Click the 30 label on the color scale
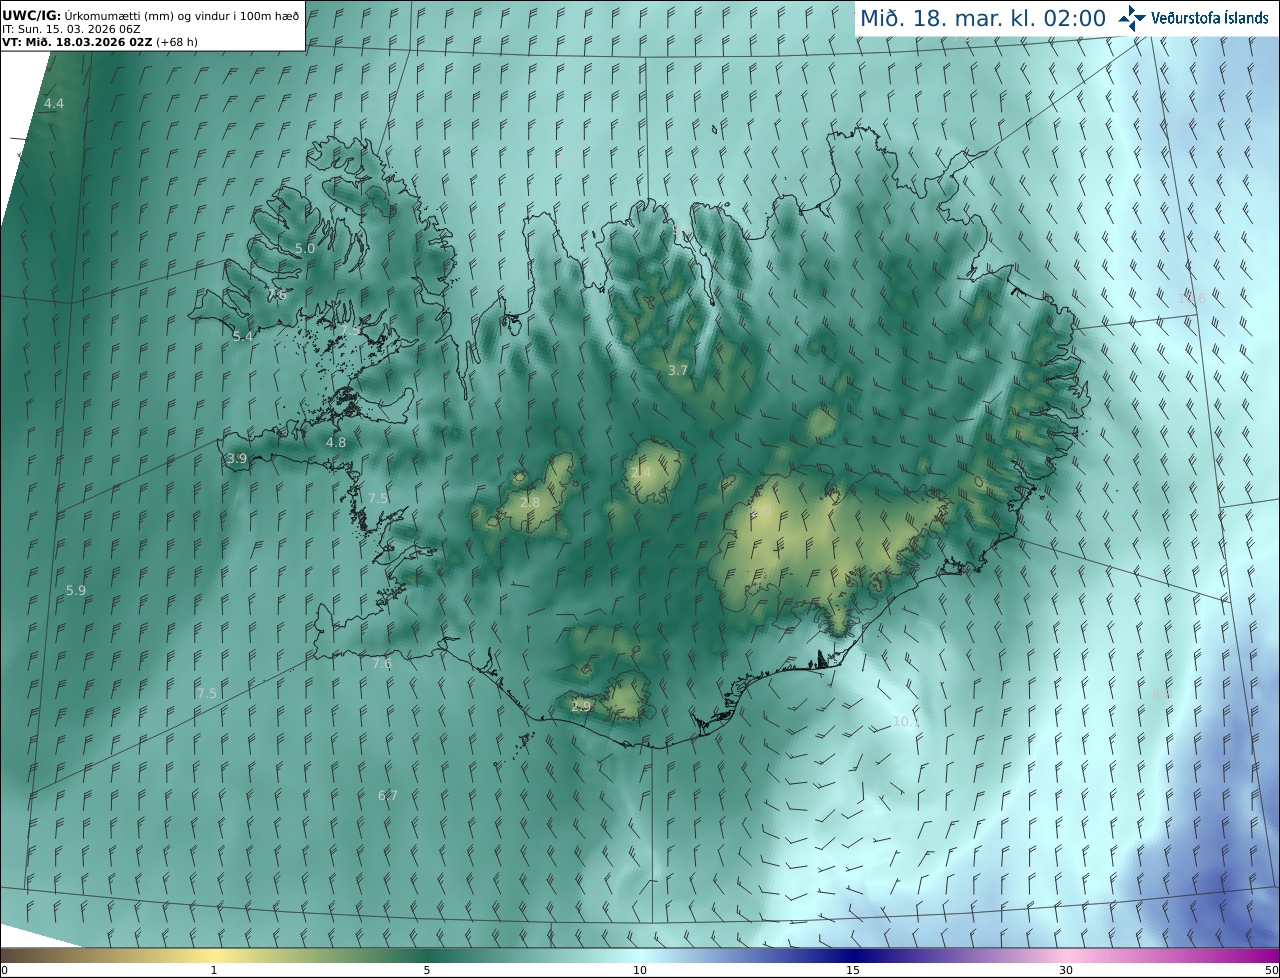This screenshot has height=978, width=1280. (x=1066, y=970)
